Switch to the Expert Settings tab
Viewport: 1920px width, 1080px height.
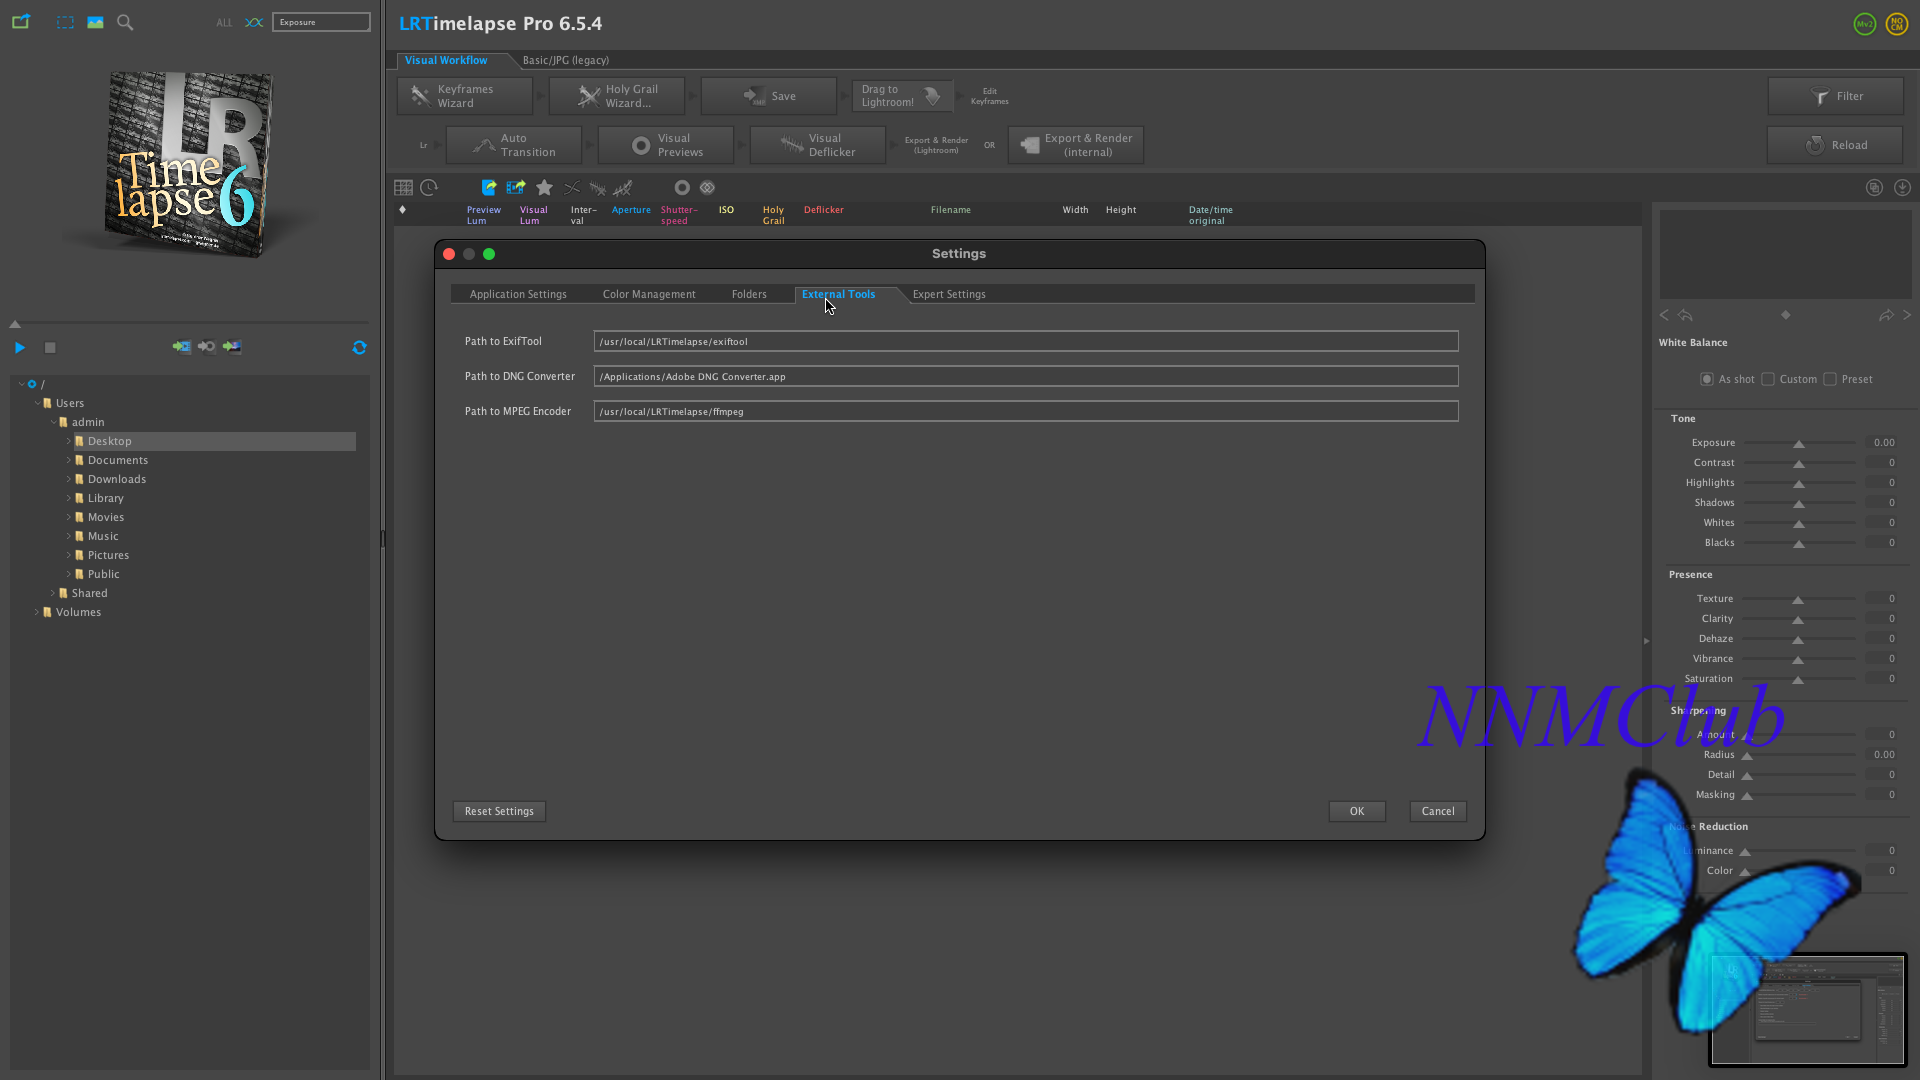949,294
